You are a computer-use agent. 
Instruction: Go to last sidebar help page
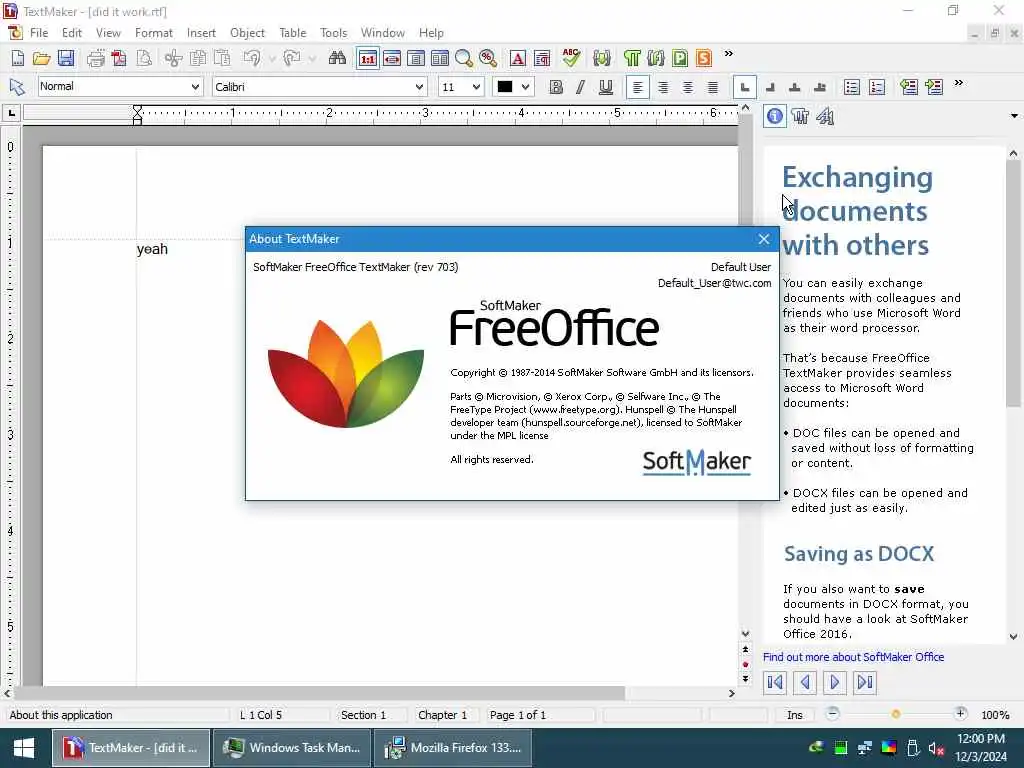pos(865,682)
